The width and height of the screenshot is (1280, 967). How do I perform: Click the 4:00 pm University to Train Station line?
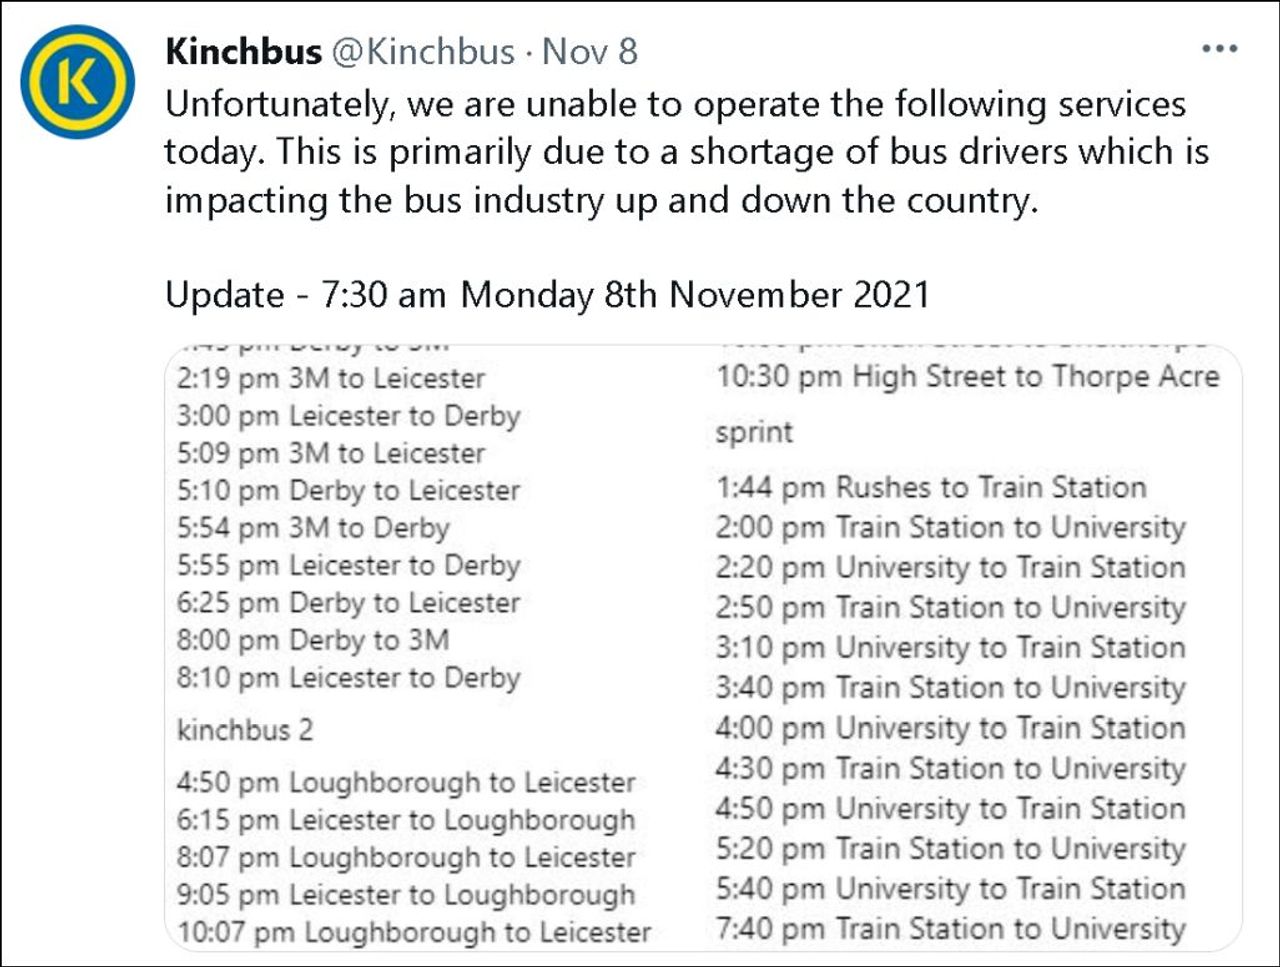[x=950, y=727]
